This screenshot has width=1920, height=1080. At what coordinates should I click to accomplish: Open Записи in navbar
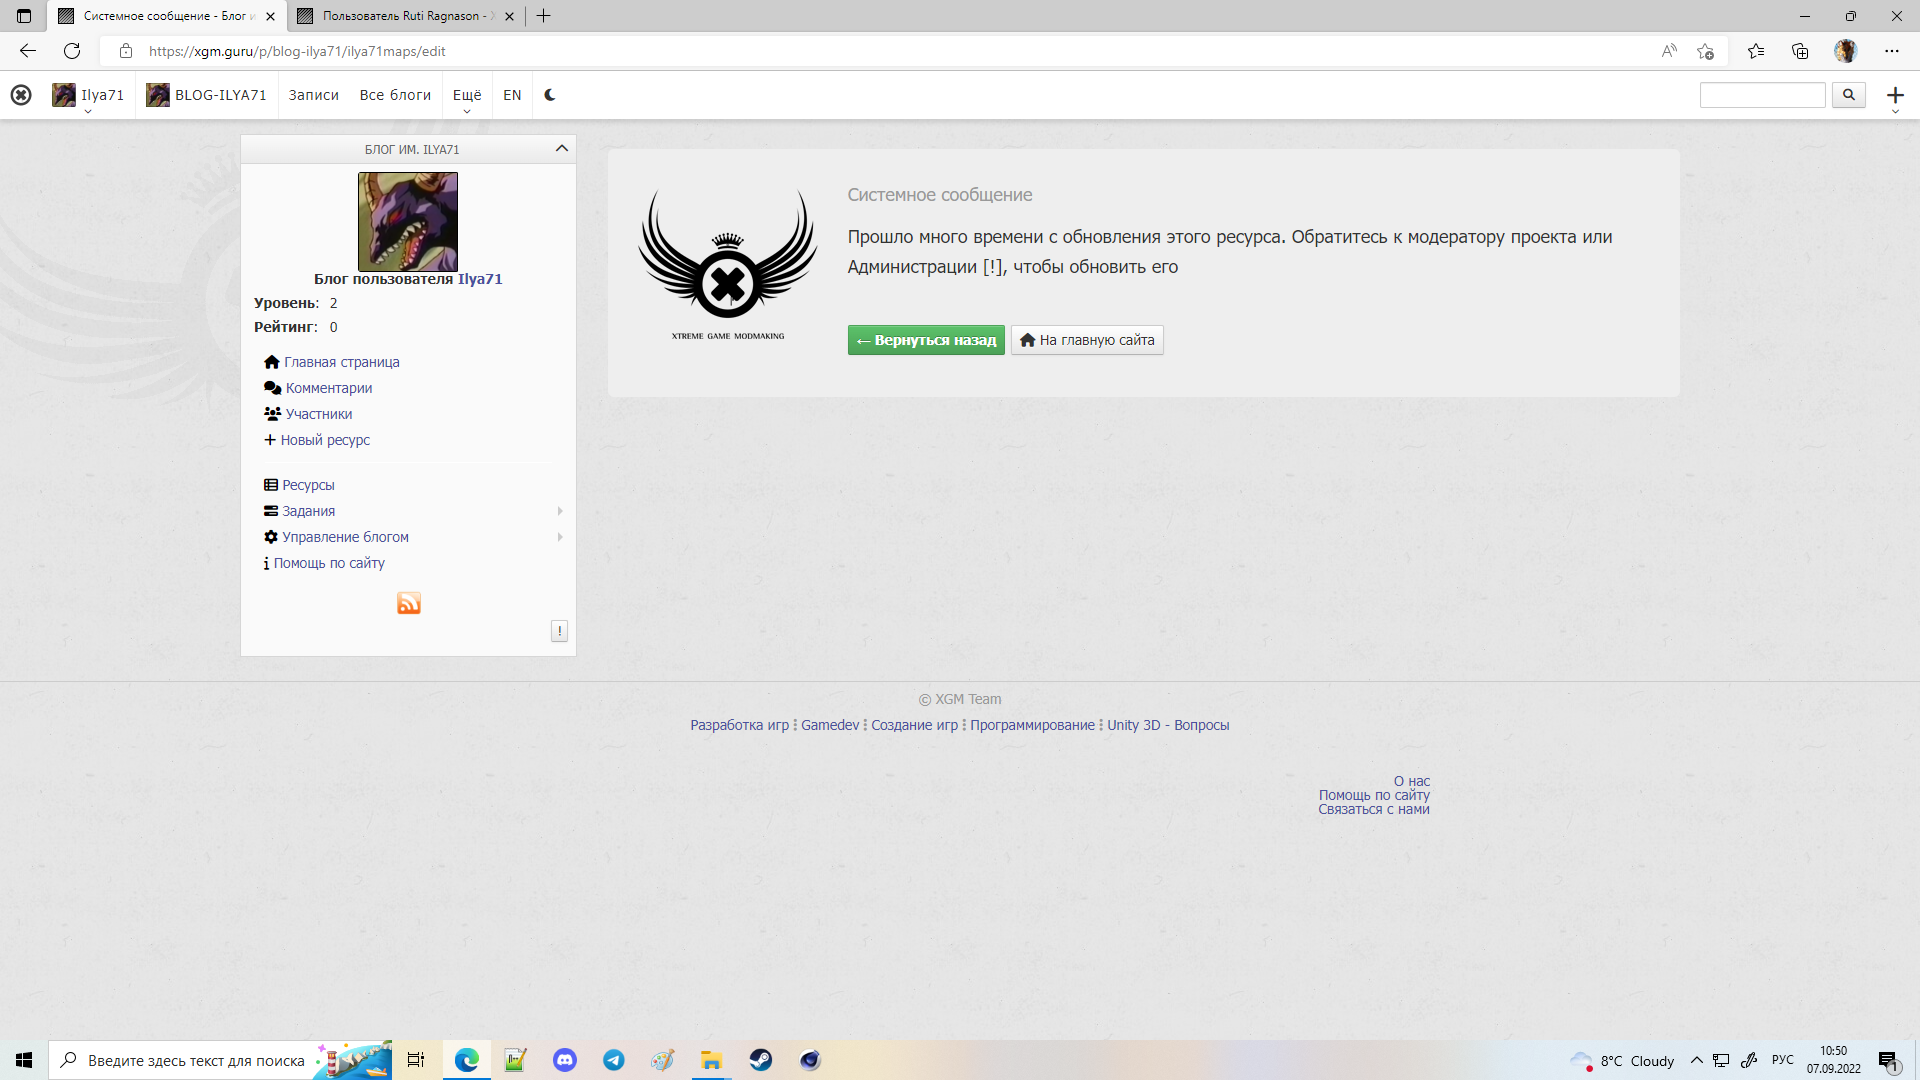313,95
